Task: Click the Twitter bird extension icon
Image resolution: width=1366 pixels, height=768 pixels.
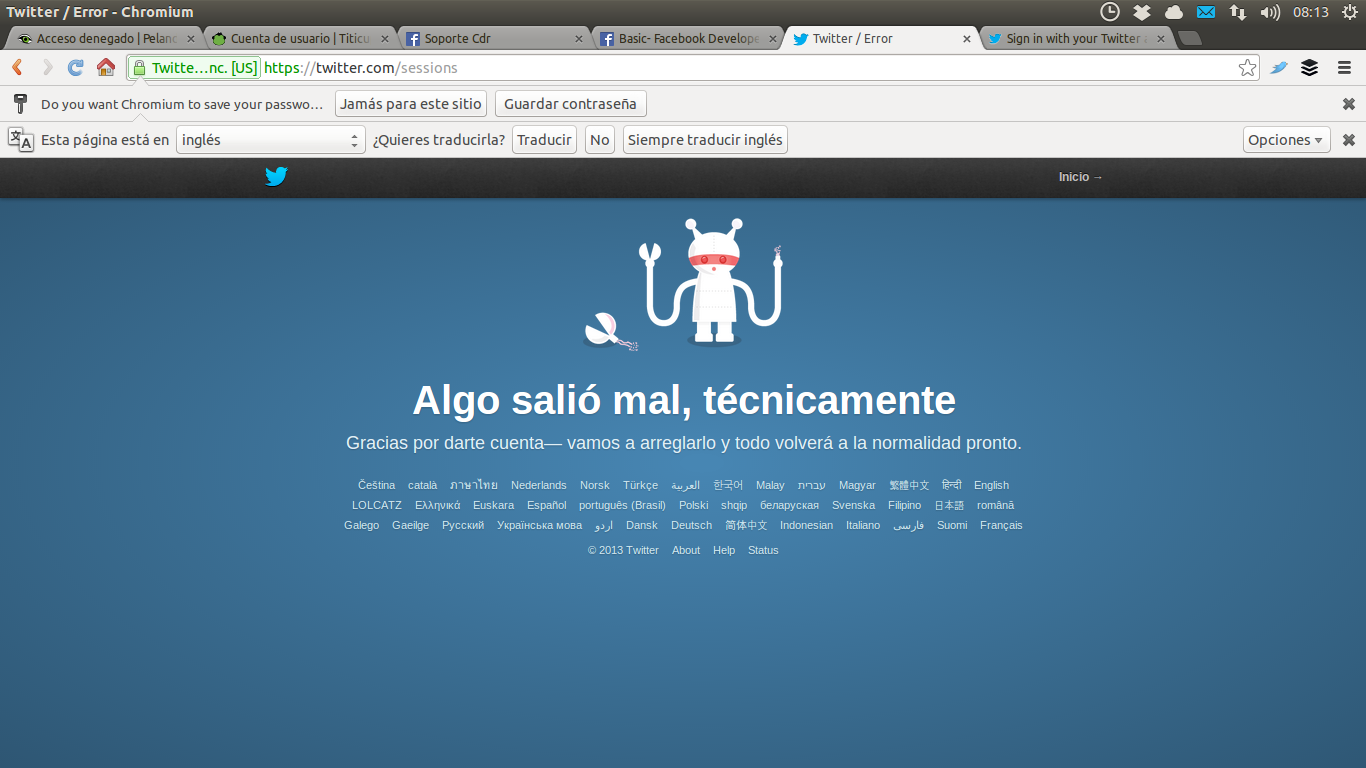Action: click(x=1278, y=68)
